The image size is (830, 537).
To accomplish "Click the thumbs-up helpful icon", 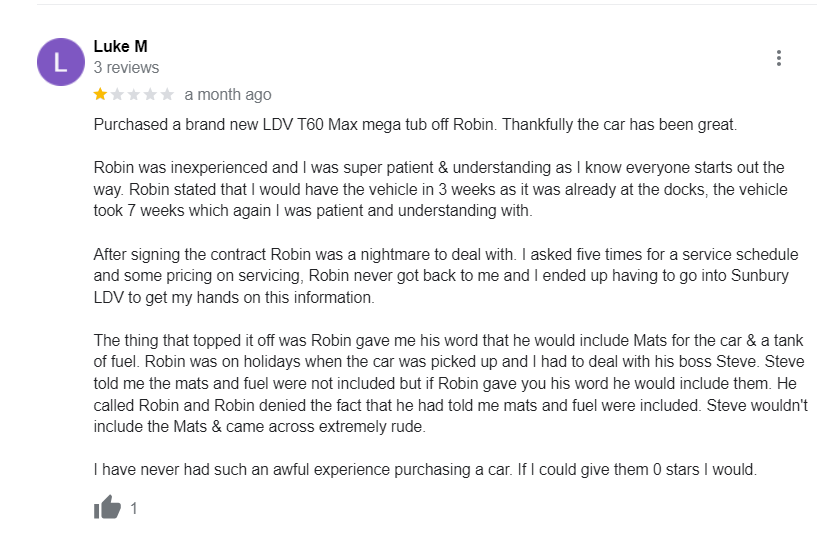I will (107, 507).
